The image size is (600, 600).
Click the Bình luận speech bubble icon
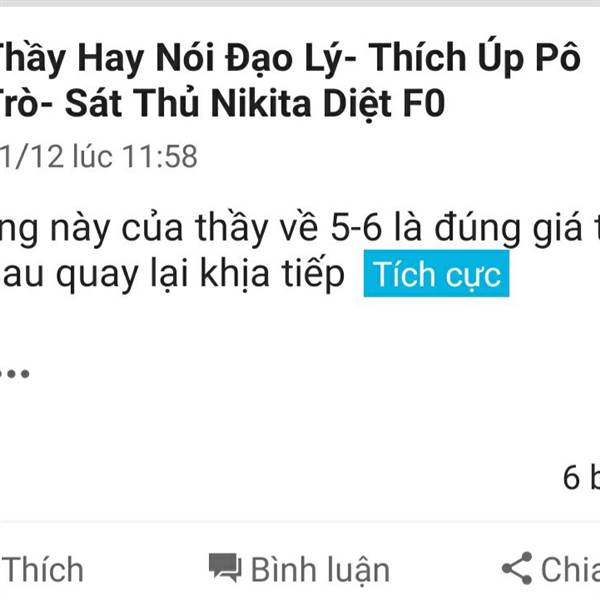click(x=225, y=568)
